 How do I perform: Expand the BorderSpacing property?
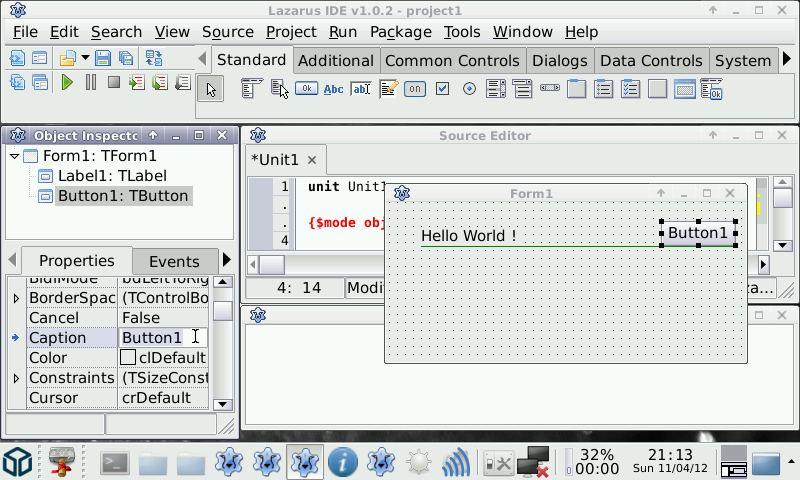16,298
